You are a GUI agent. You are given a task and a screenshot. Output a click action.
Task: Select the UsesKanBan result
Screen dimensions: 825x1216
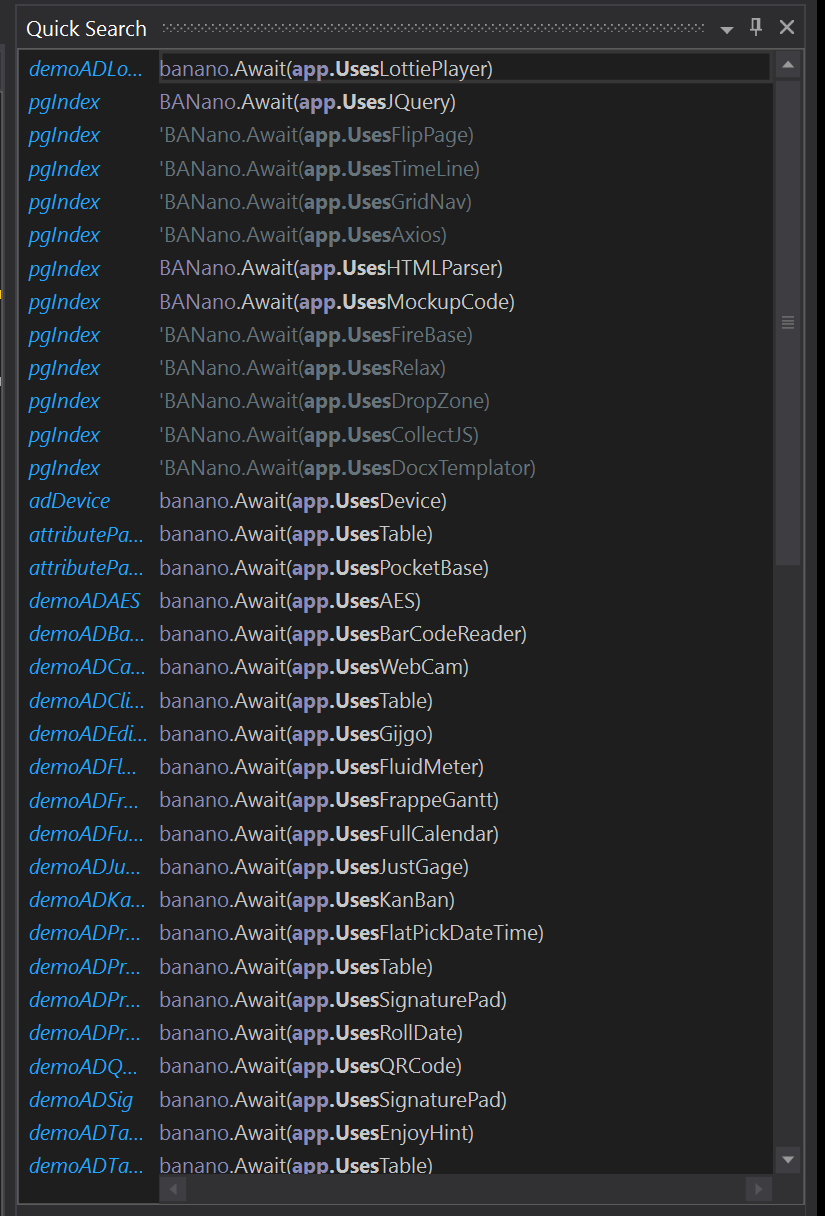point(307,900)
